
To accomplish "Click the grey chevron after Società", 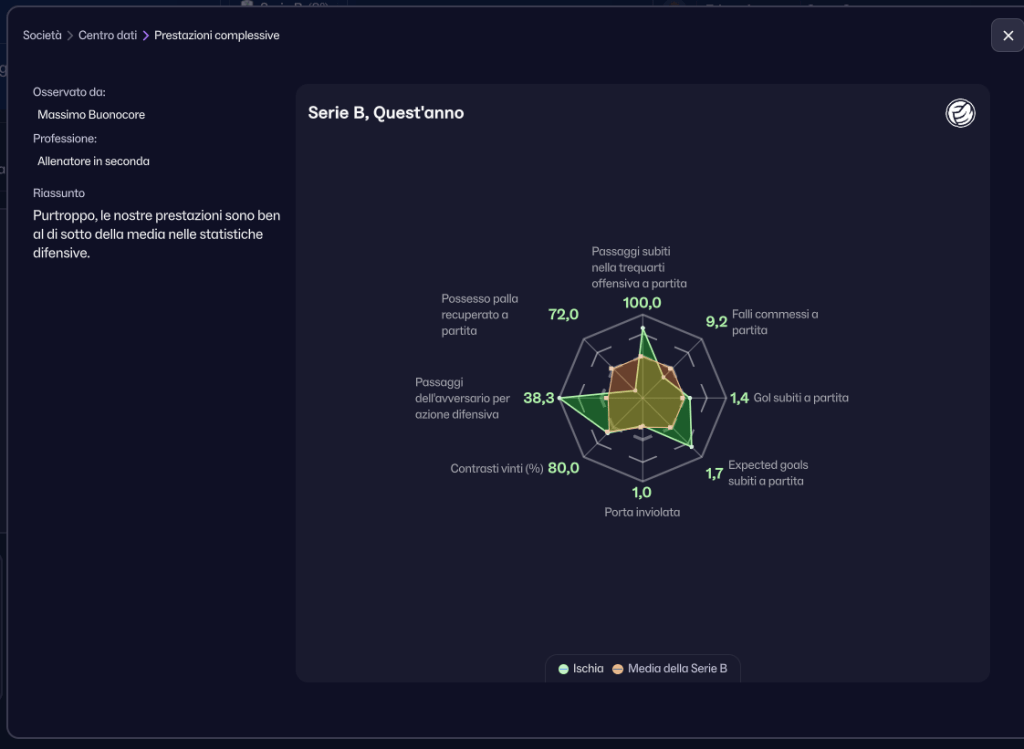I will (70, 35).
